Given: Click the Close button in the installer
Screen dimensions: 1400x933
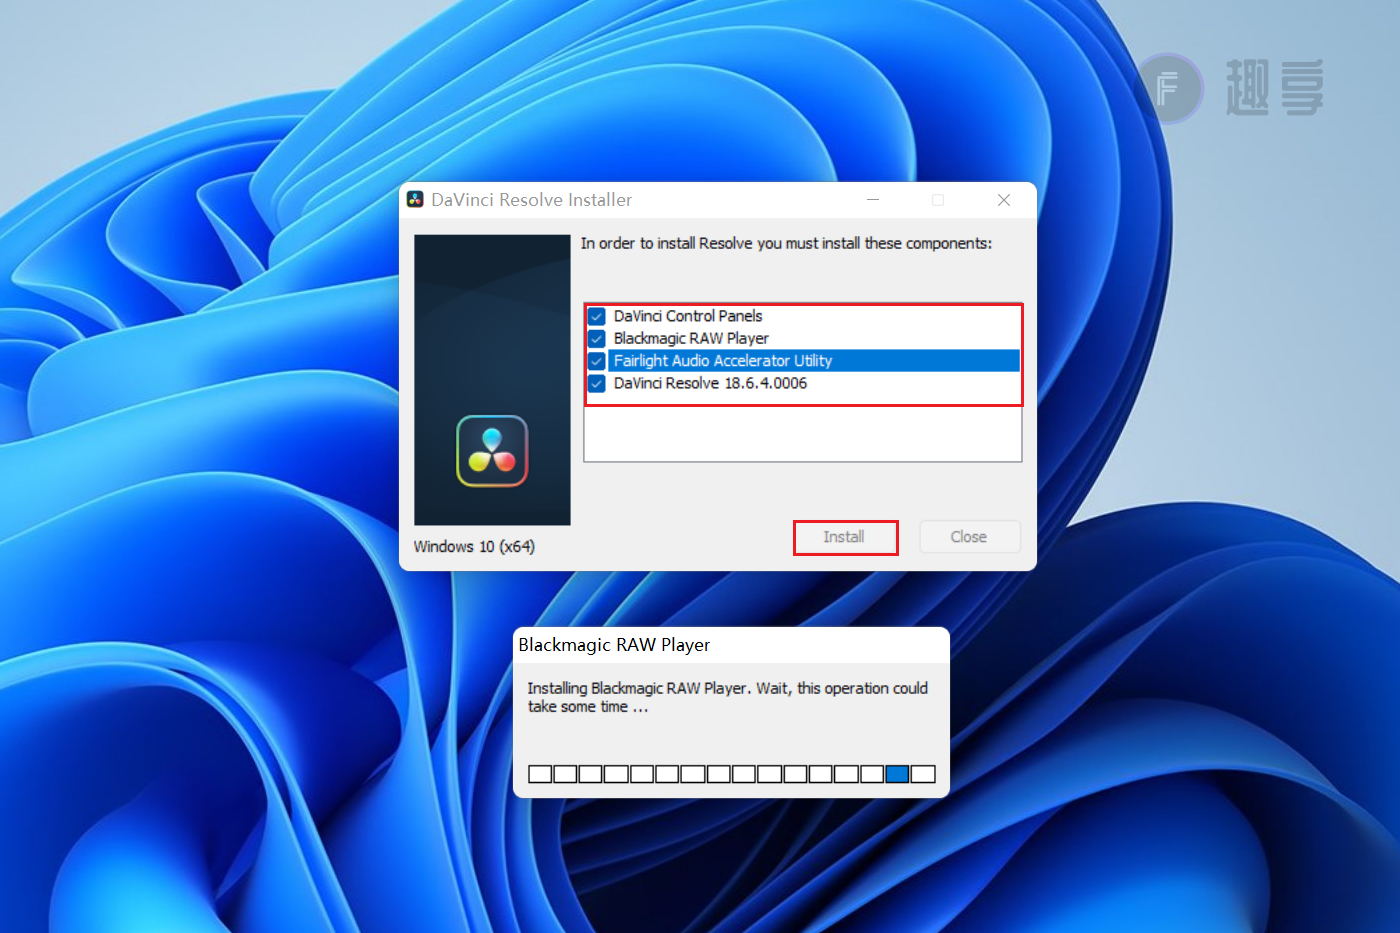Looking at the screenshot, I should click(x=969, y=537).
